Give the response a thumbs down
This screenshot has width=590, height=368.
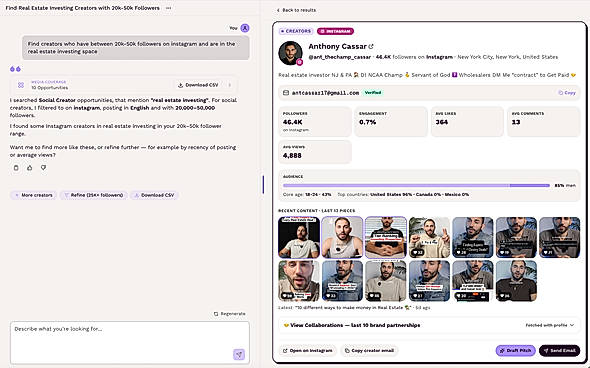click(x=43, y=168)
